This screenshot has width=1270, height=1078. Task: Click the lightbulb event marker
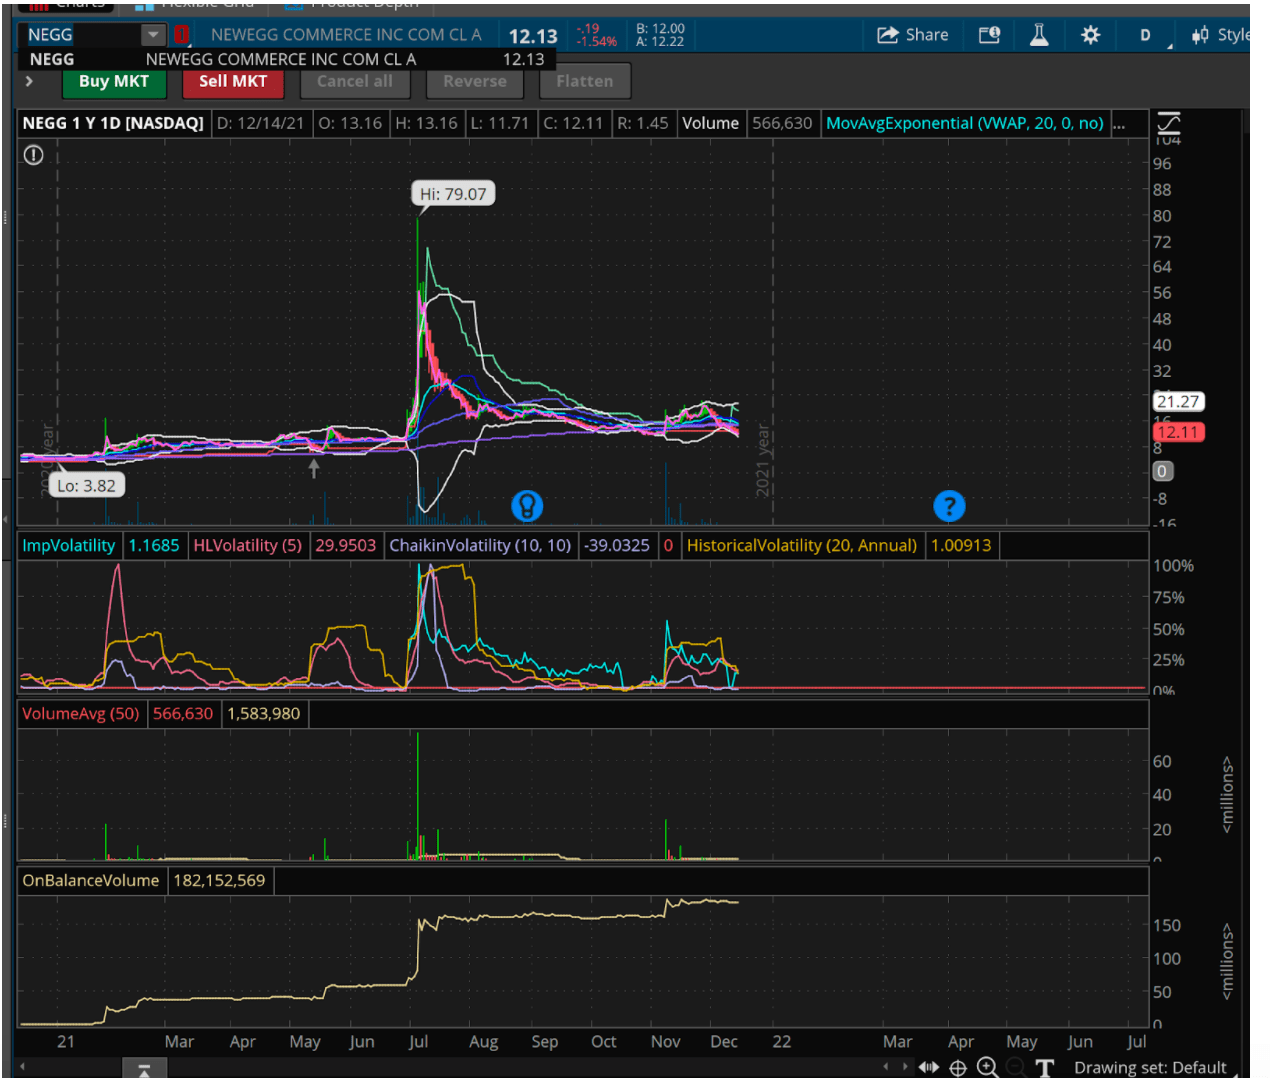point(527,506)
